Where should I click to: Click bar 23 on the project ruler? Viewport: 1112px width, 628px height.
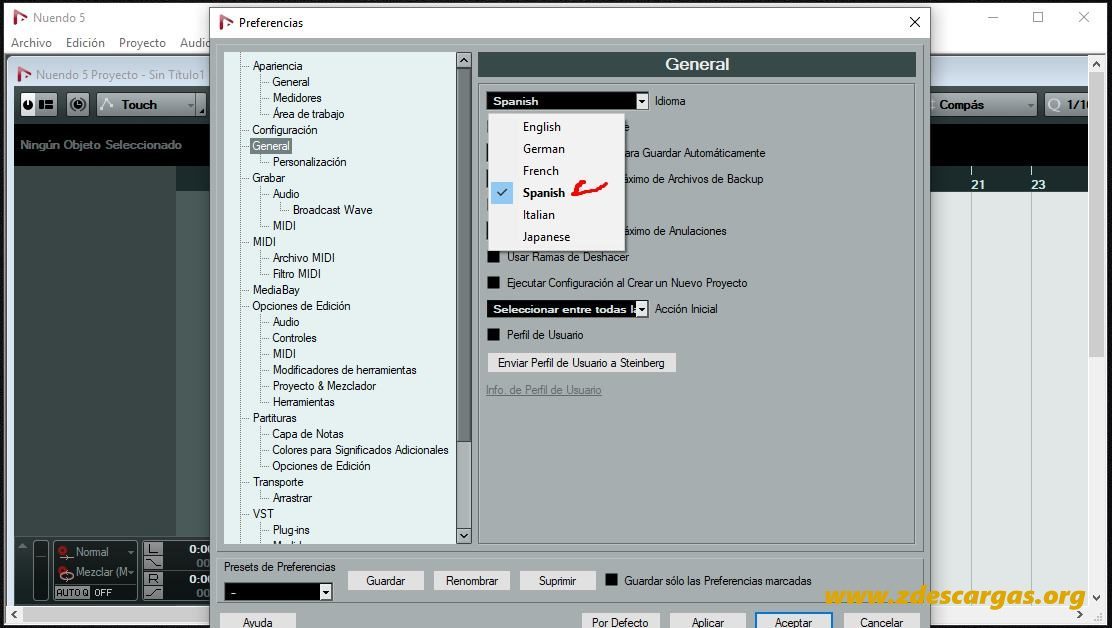pos(1038,184)
